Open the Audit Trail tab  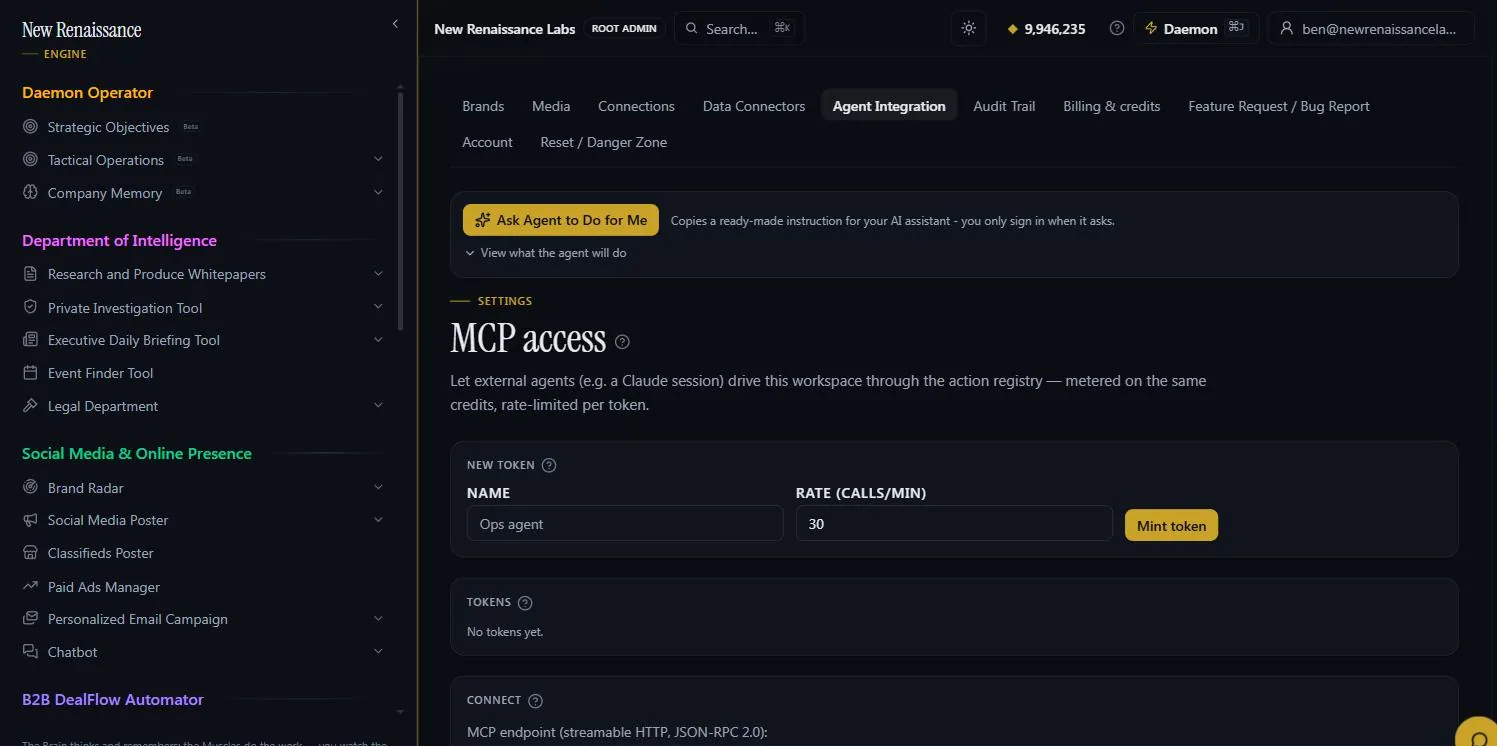pos(1004,106)
